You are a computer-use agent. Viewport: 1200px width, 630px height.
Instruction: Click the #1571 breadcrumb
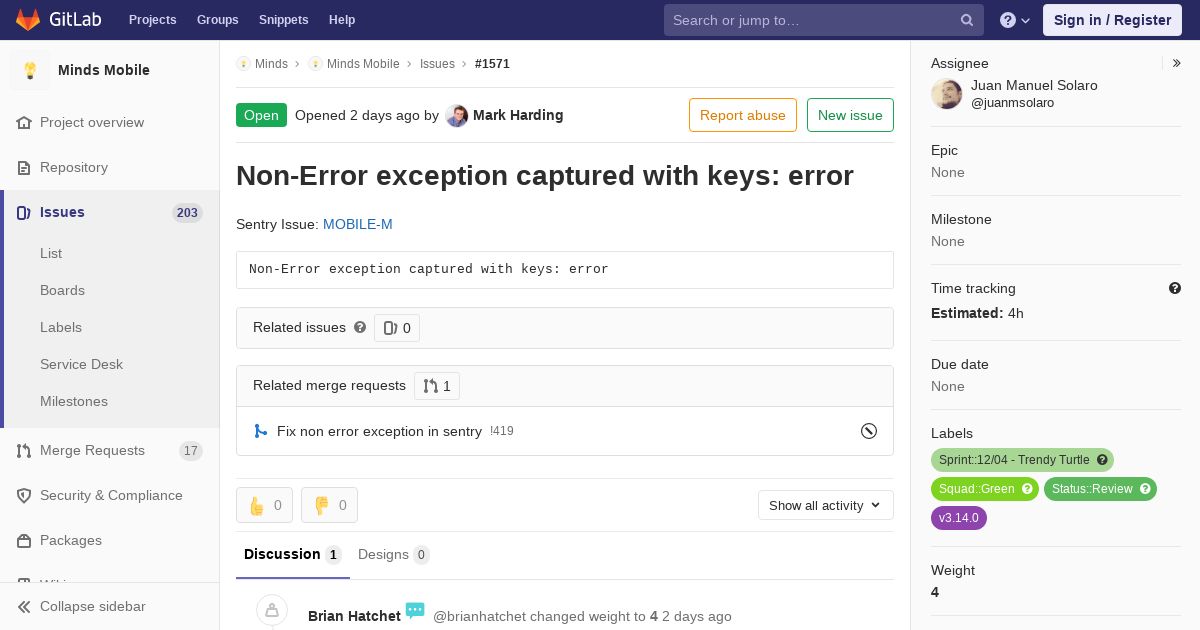pos(492,63)
